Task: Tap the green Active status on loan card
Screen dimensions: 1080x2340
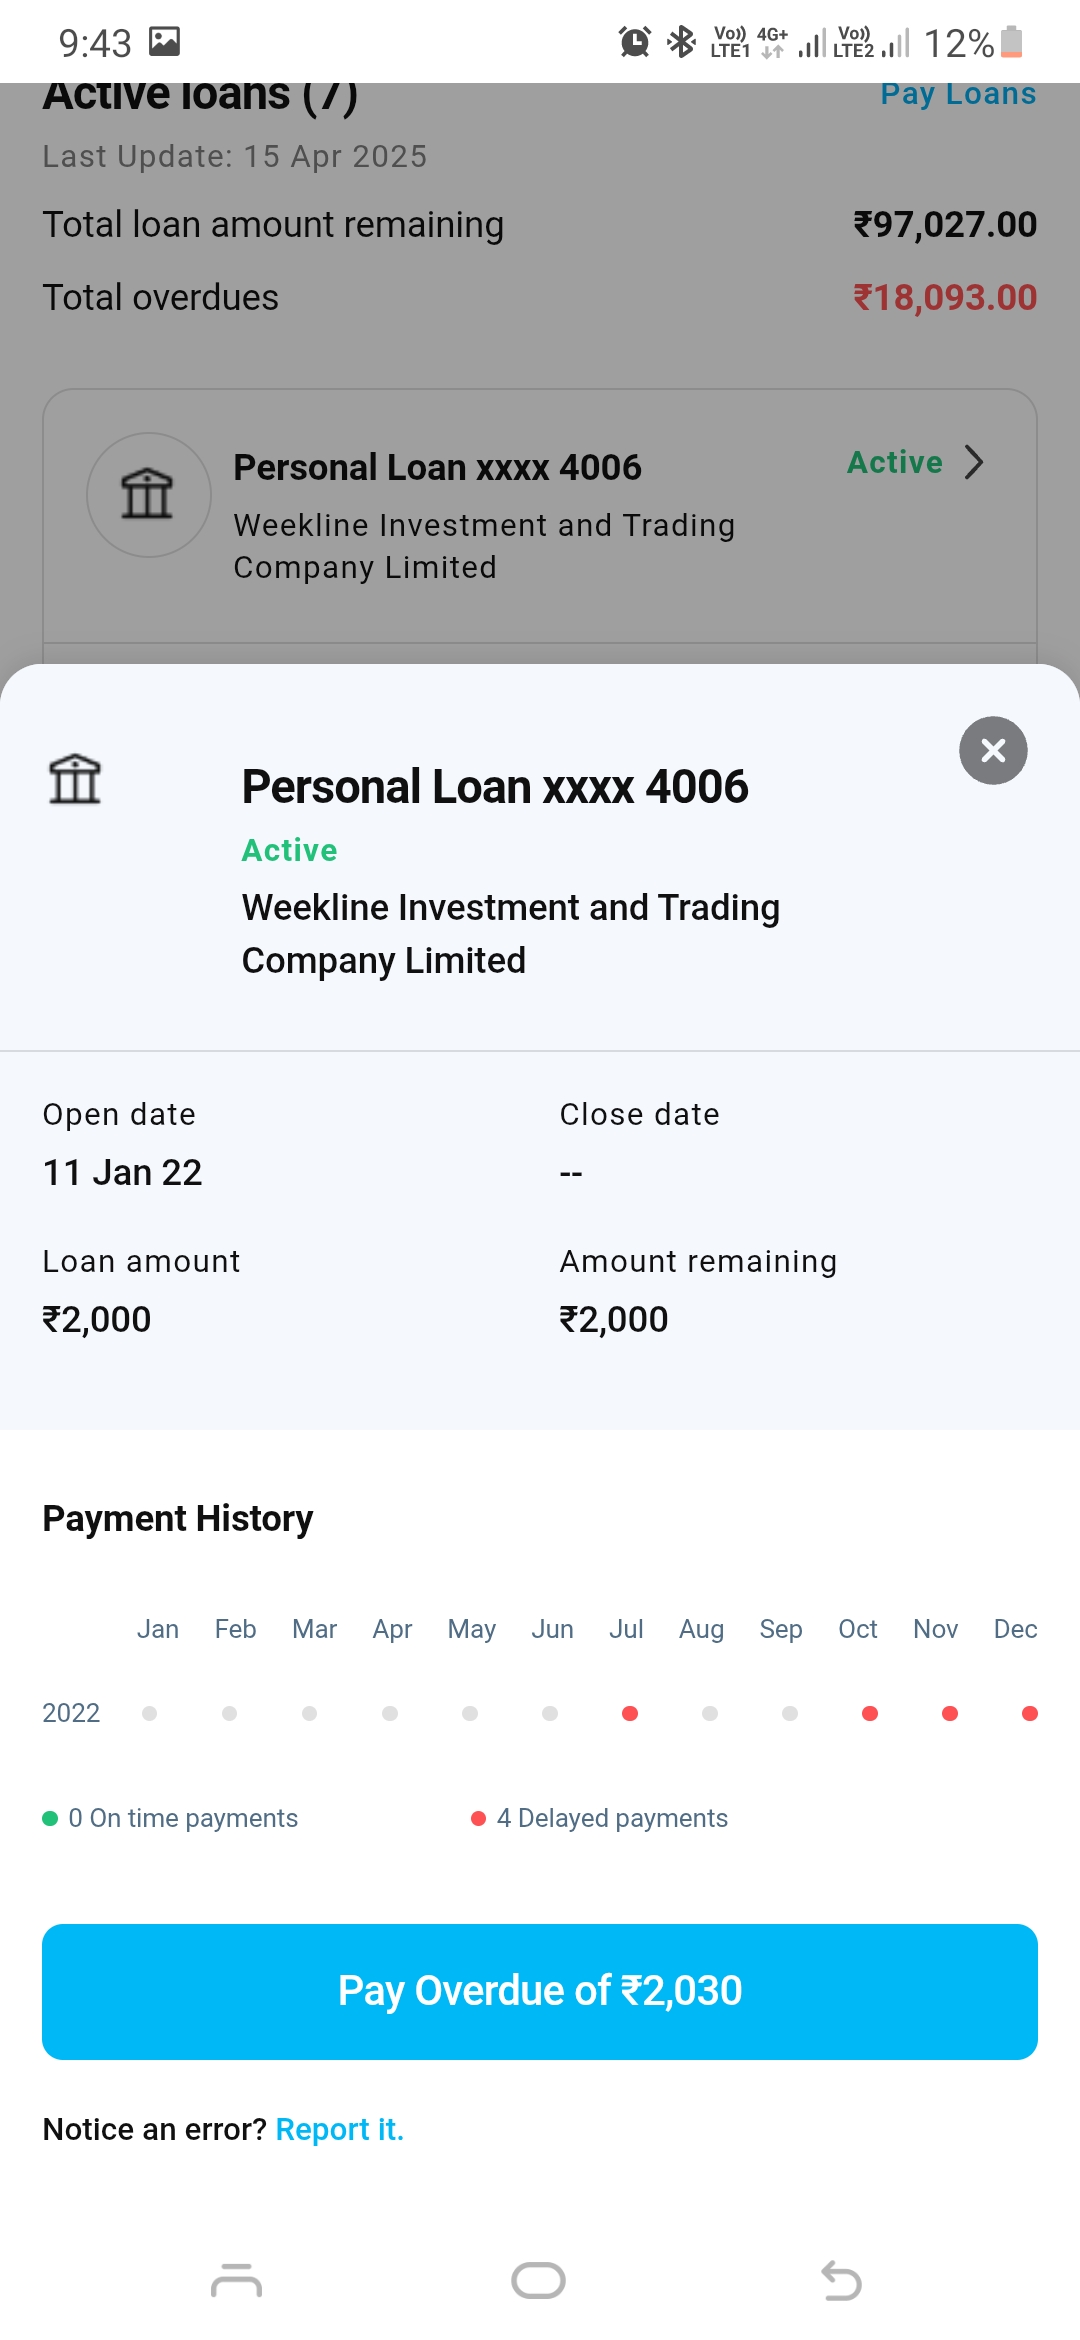Action: coord(895,462)
